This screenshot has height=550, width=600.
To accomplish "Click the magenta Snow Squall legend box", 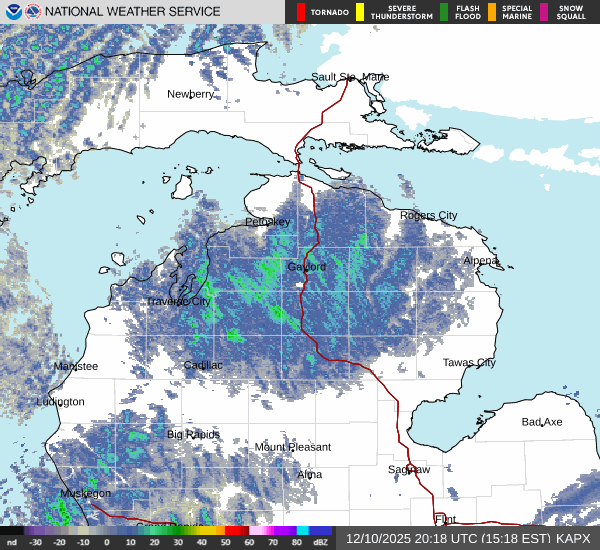I will 544,12.
